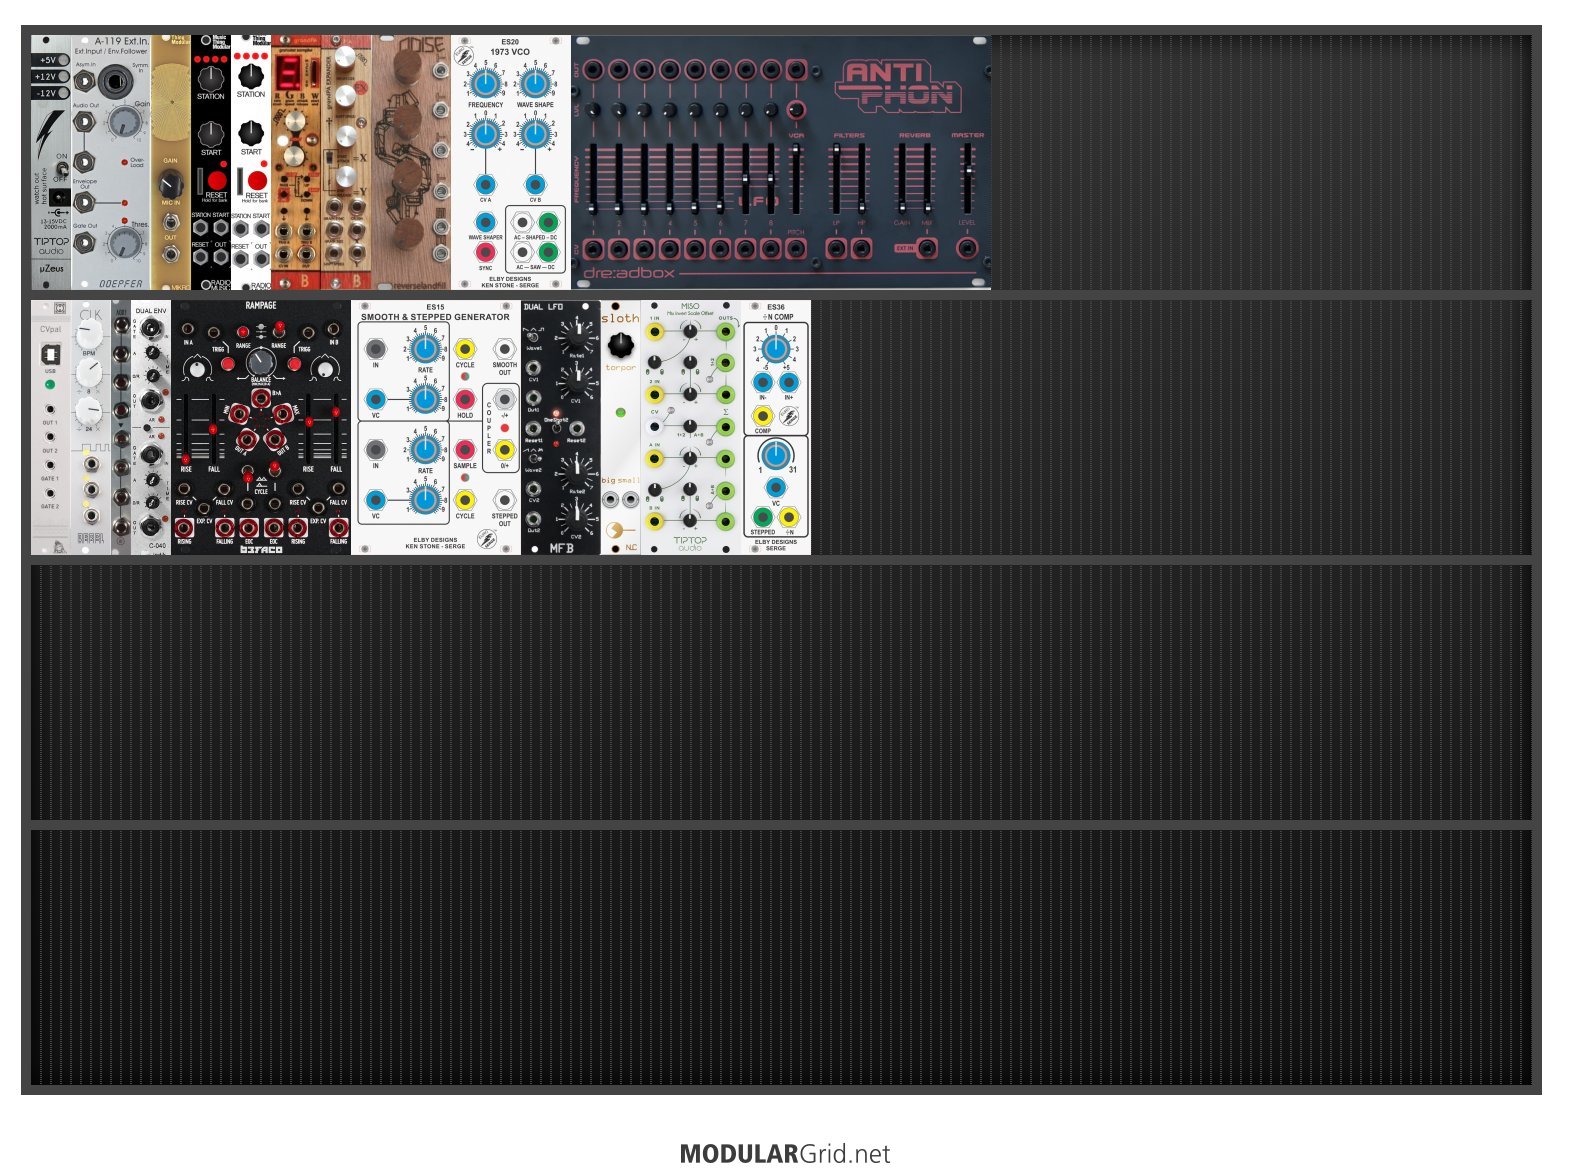Image resolution: width=1572 pixels, height=1175 pixels.
Task: Click the Antiphon reverb MIX slider
Action: pyautogui.click(x=927, y=178)
